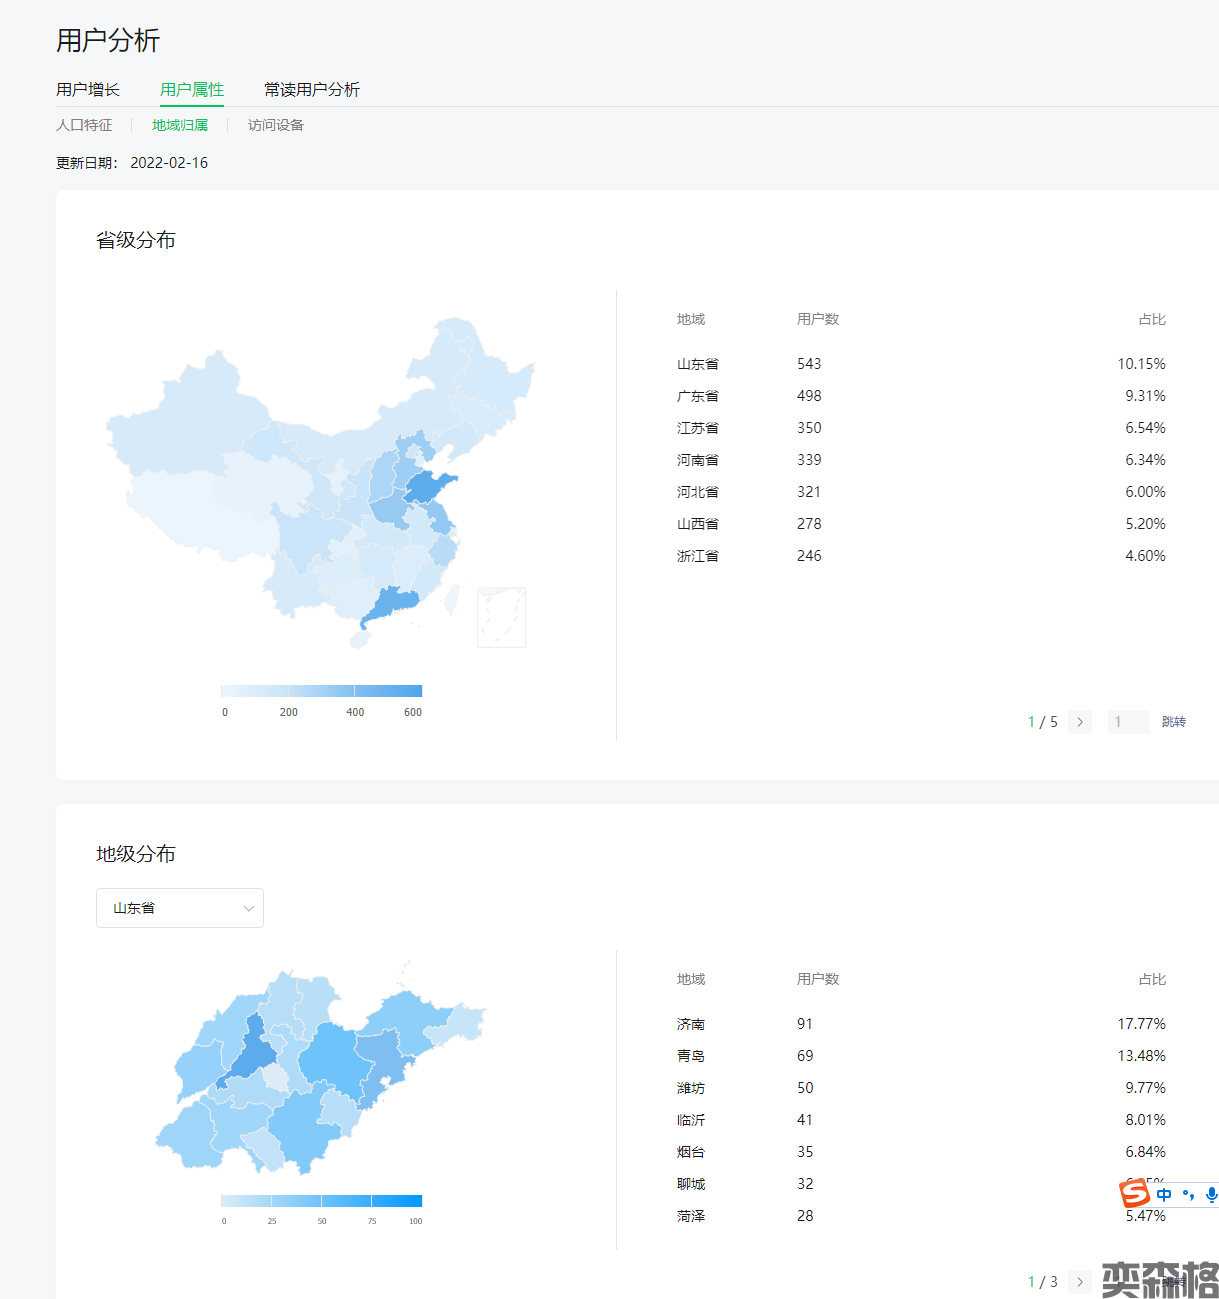The height and width of the screenshot is (1299, 1219).
Task: Open 常读用户分析 tab
Action: tap(312, 90)
